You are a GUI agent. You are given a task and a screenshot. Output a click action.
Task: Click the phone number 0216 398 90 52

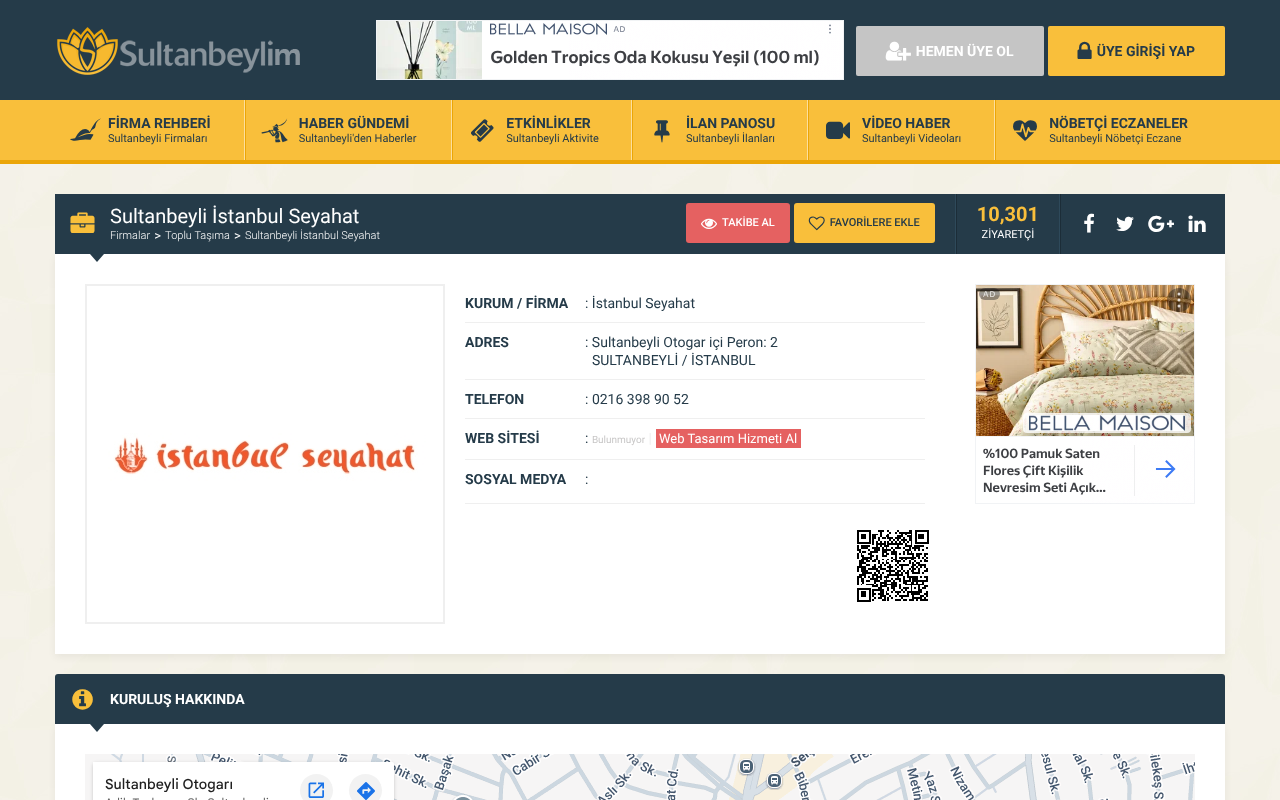click(640, 399)
